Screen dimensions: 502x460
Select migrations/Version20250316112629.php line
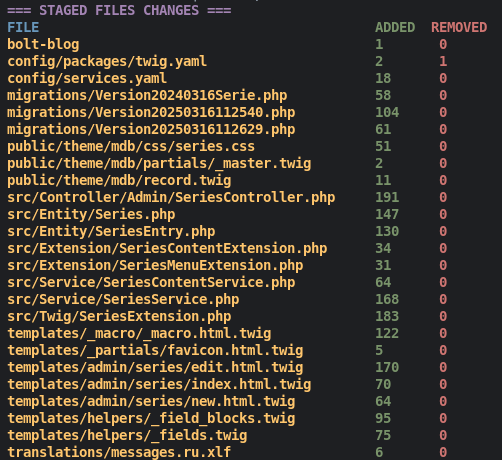pos(151,130)
